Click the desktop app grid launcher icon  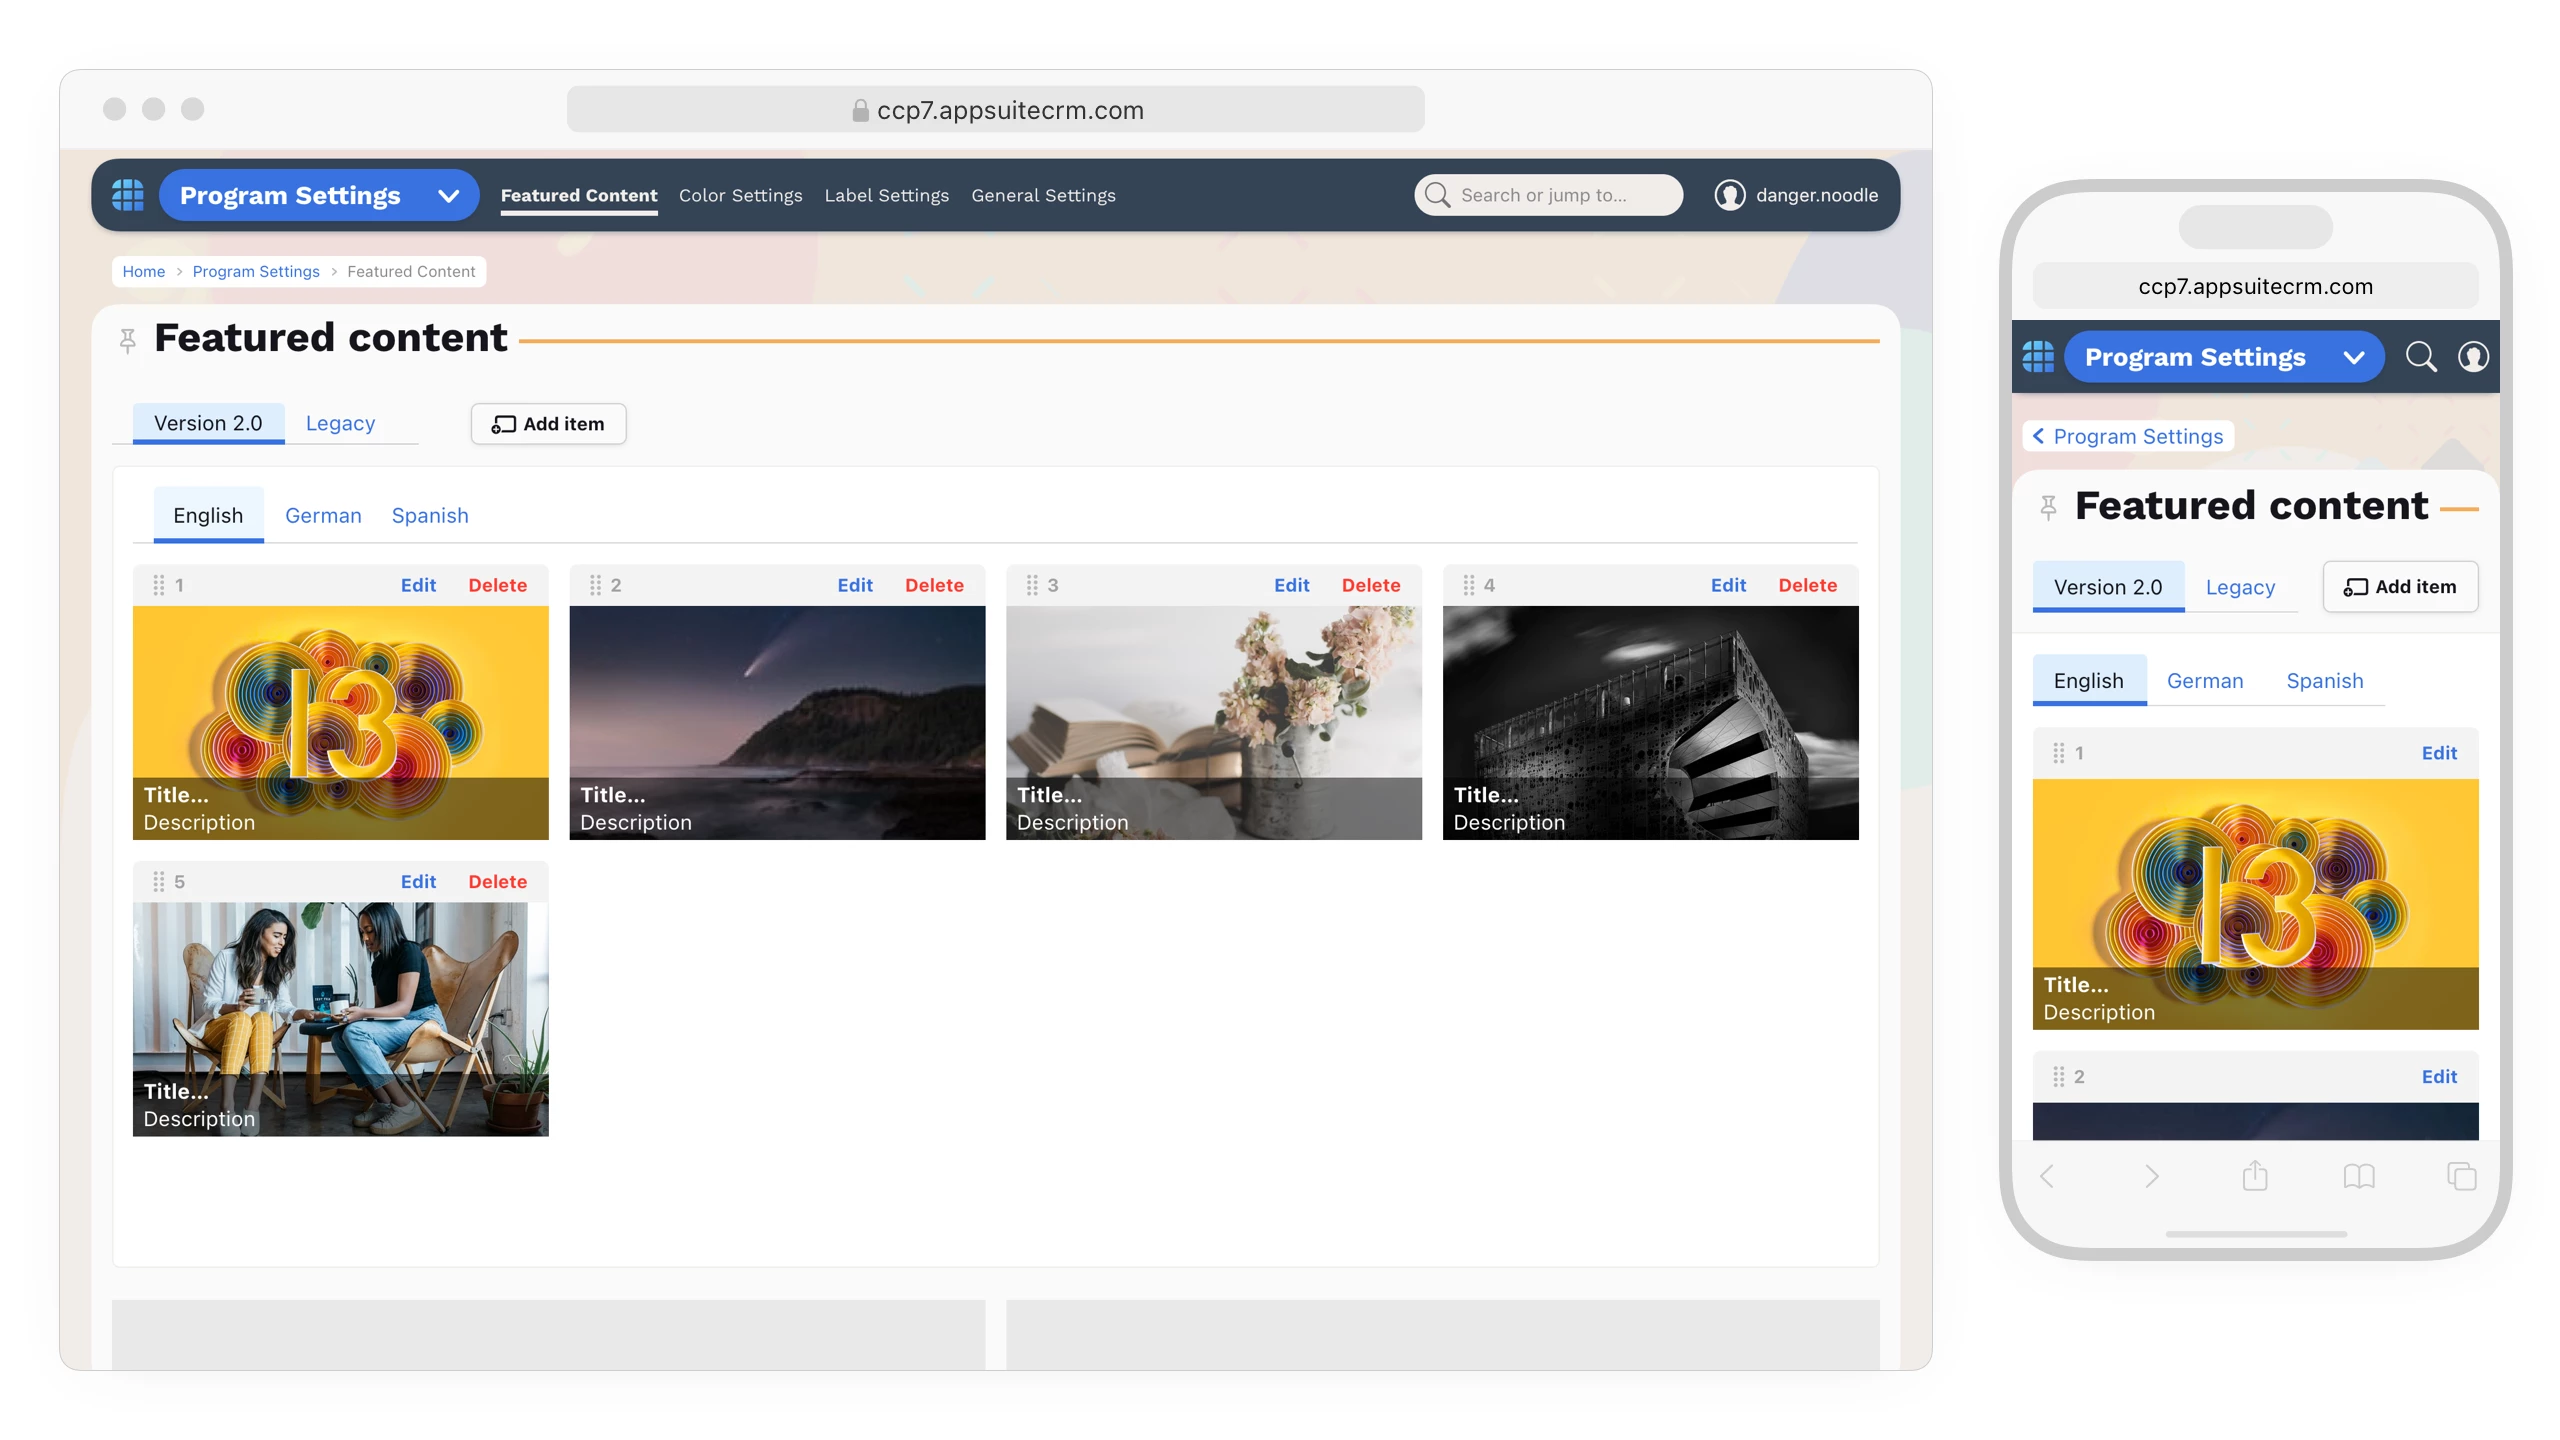(x=128, y=195)
